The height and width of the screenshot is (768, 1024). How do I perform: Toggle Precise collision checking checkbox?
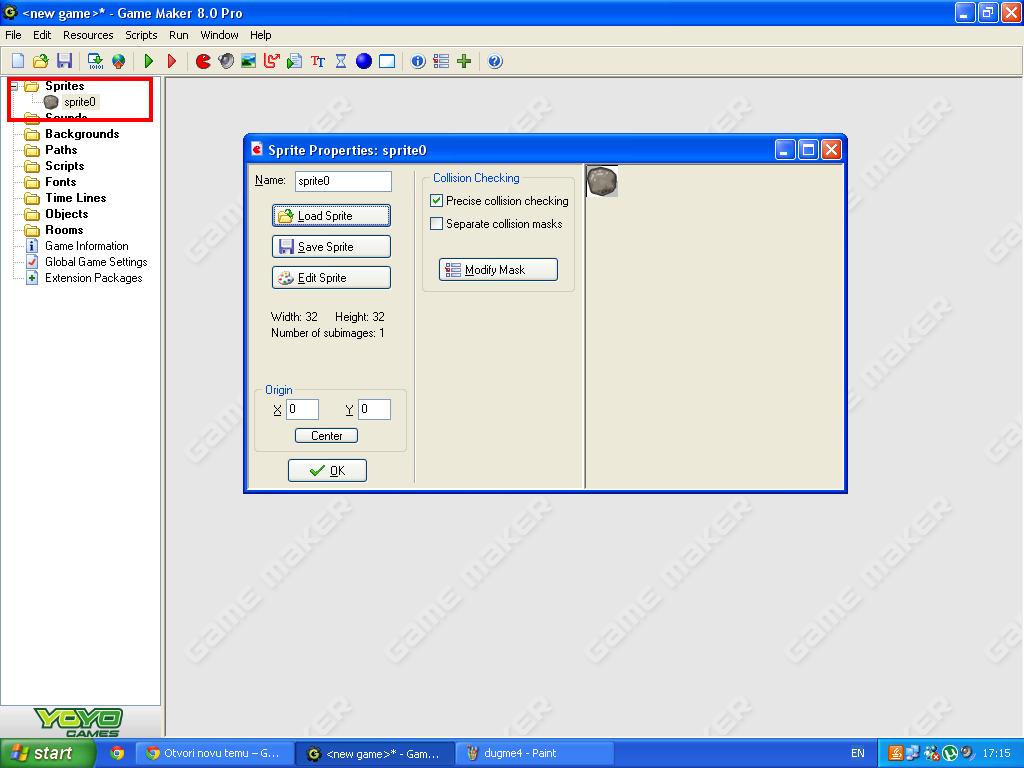(436, 200)
